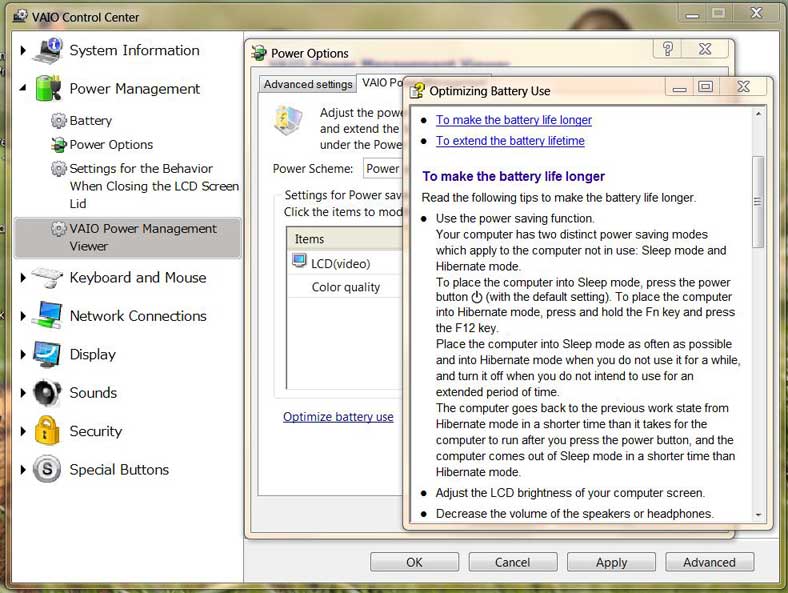Image resolution: width=788 pixels, height=593 pixels.
Task: Click the Items column header
Action: click(x=346, y=239)
